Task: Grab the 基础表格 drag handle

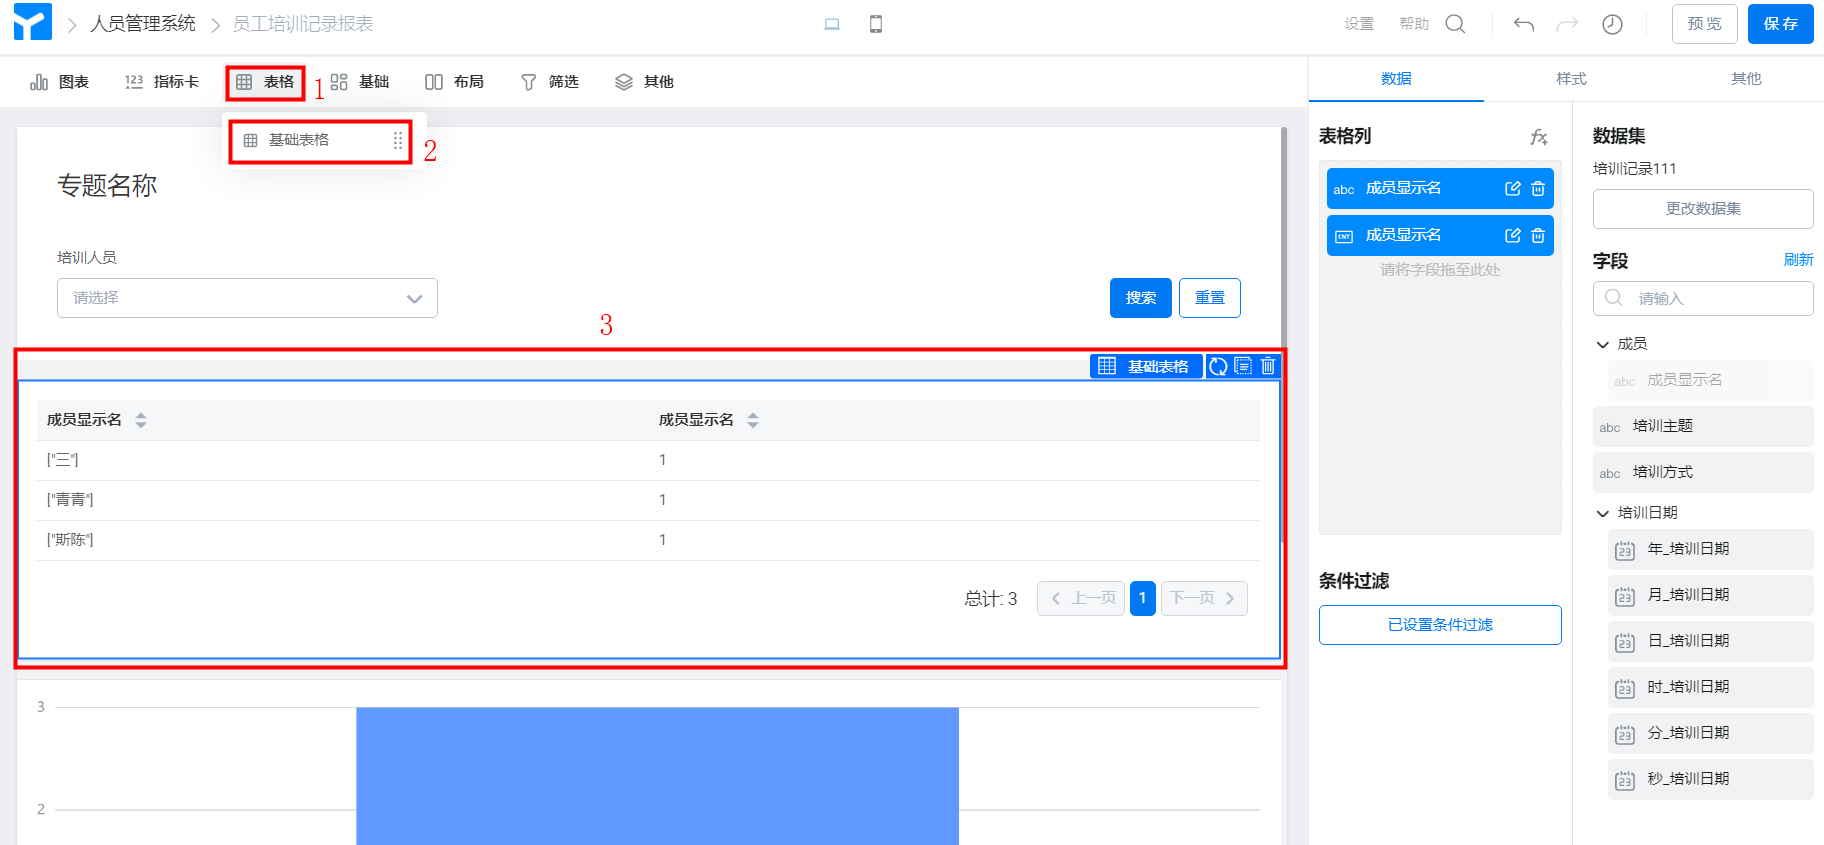Action: [x=398, y=140]
